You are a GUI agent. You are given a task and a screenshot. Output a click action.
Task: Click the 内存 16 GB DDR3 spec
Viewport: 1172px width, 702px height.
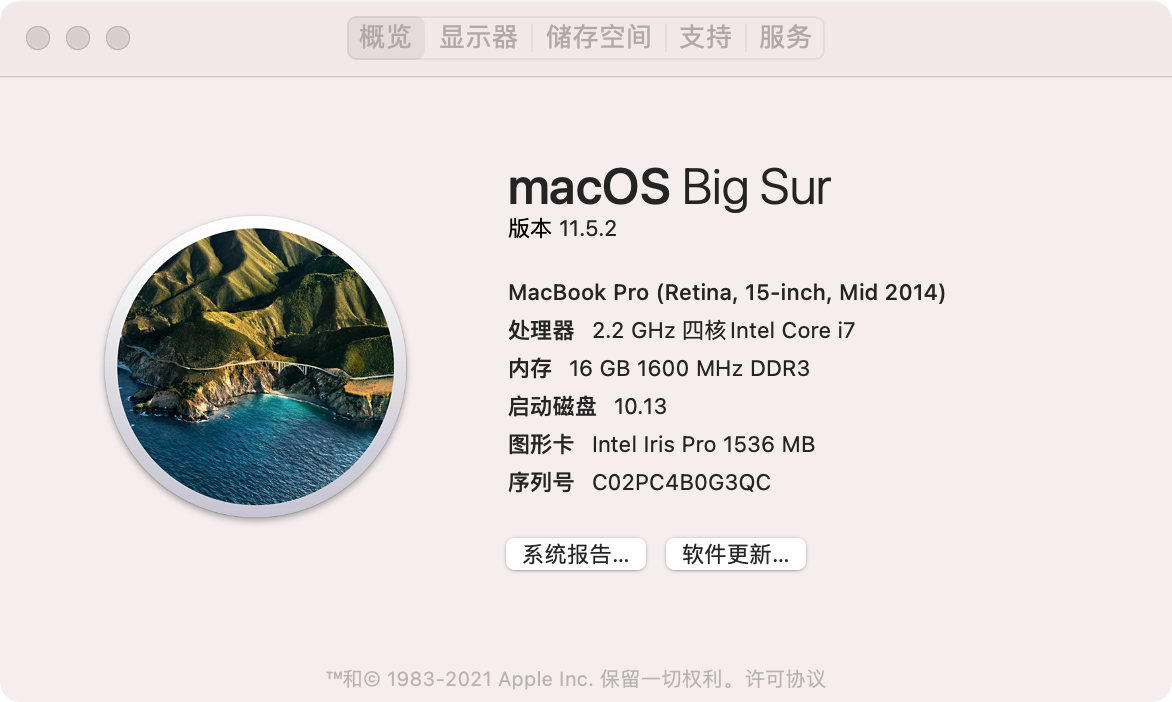pyautogui.click(x=660, y=368)
